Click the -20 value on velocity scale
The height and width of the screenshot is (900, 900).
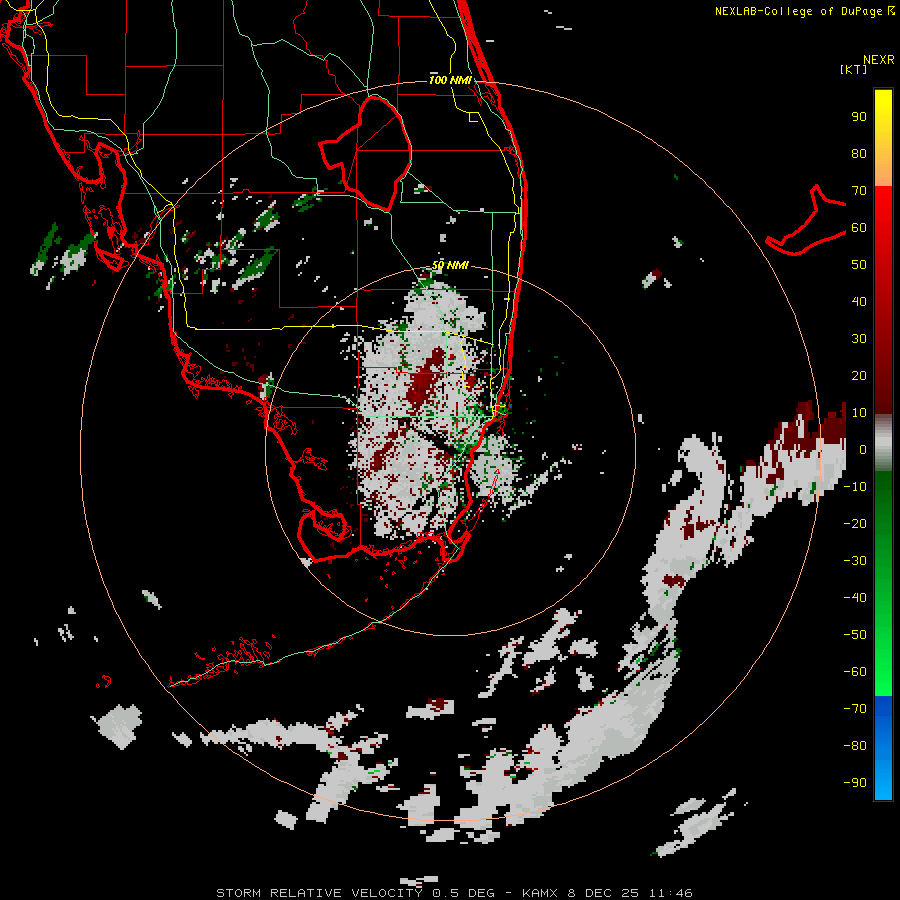coord(855,523)
